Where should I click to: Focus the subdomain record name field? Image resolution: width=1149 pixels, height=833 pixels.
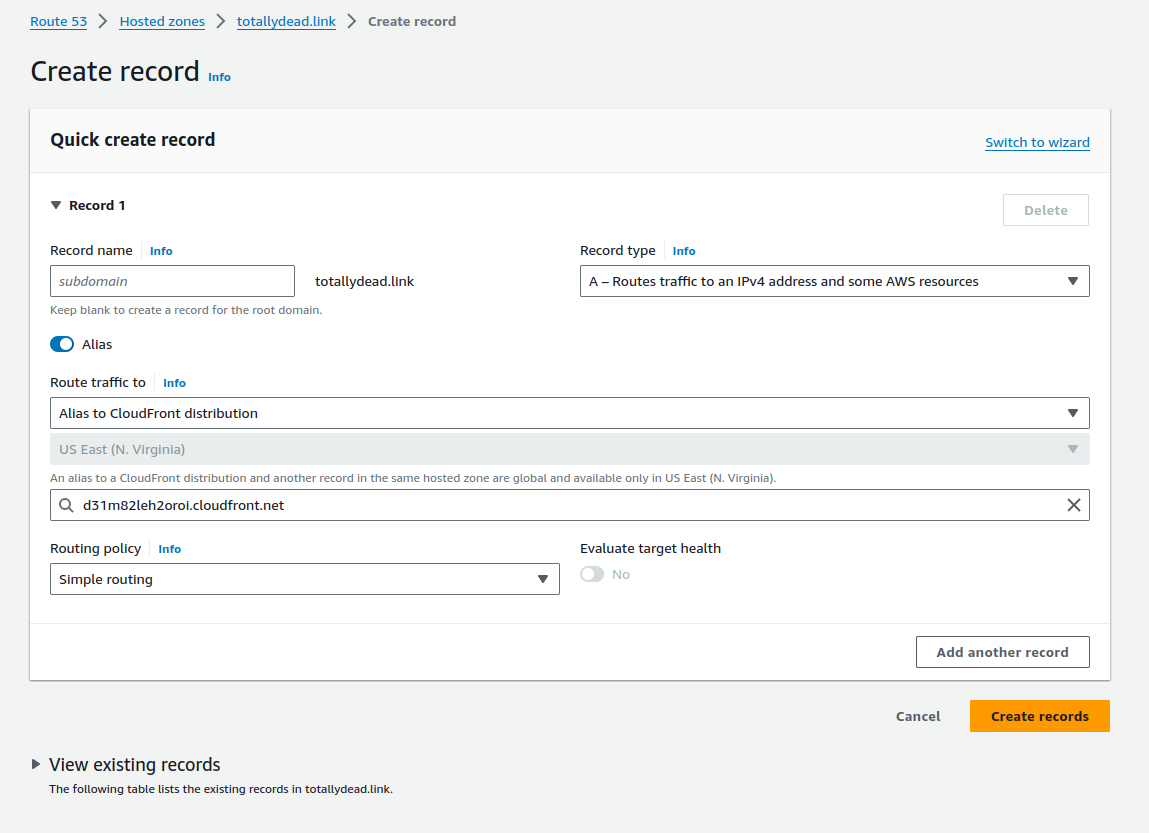[x=172, y=281]
